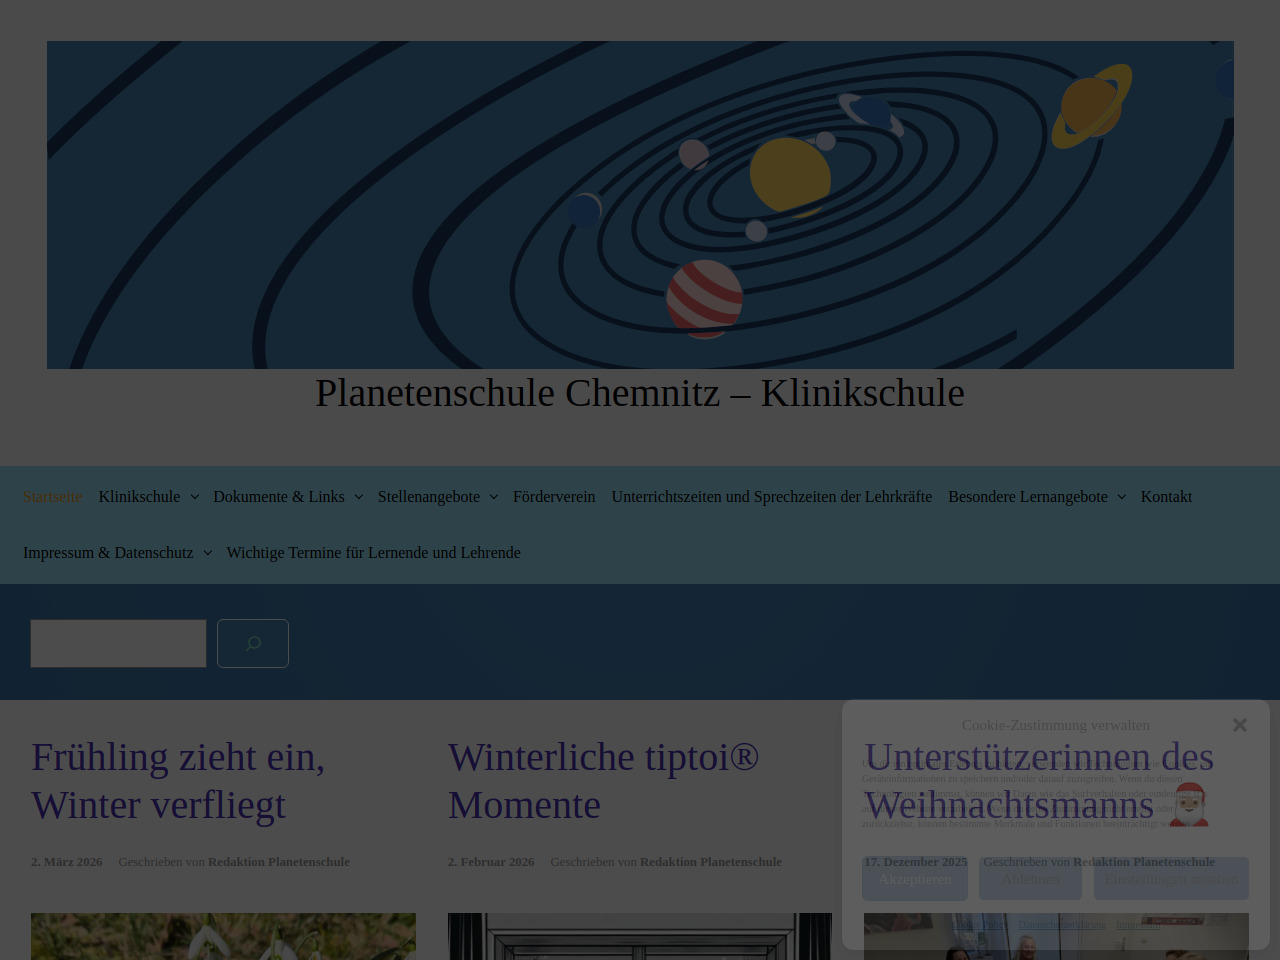Open the Stellenangebote dropdown chevron

[493, 497]
